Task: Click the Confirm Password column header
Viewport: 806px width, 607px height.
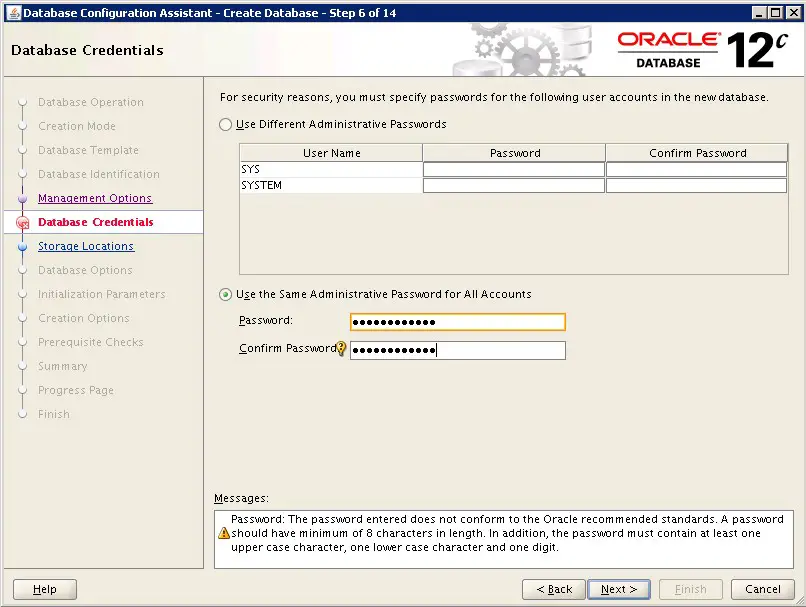Action: point(697,153)
